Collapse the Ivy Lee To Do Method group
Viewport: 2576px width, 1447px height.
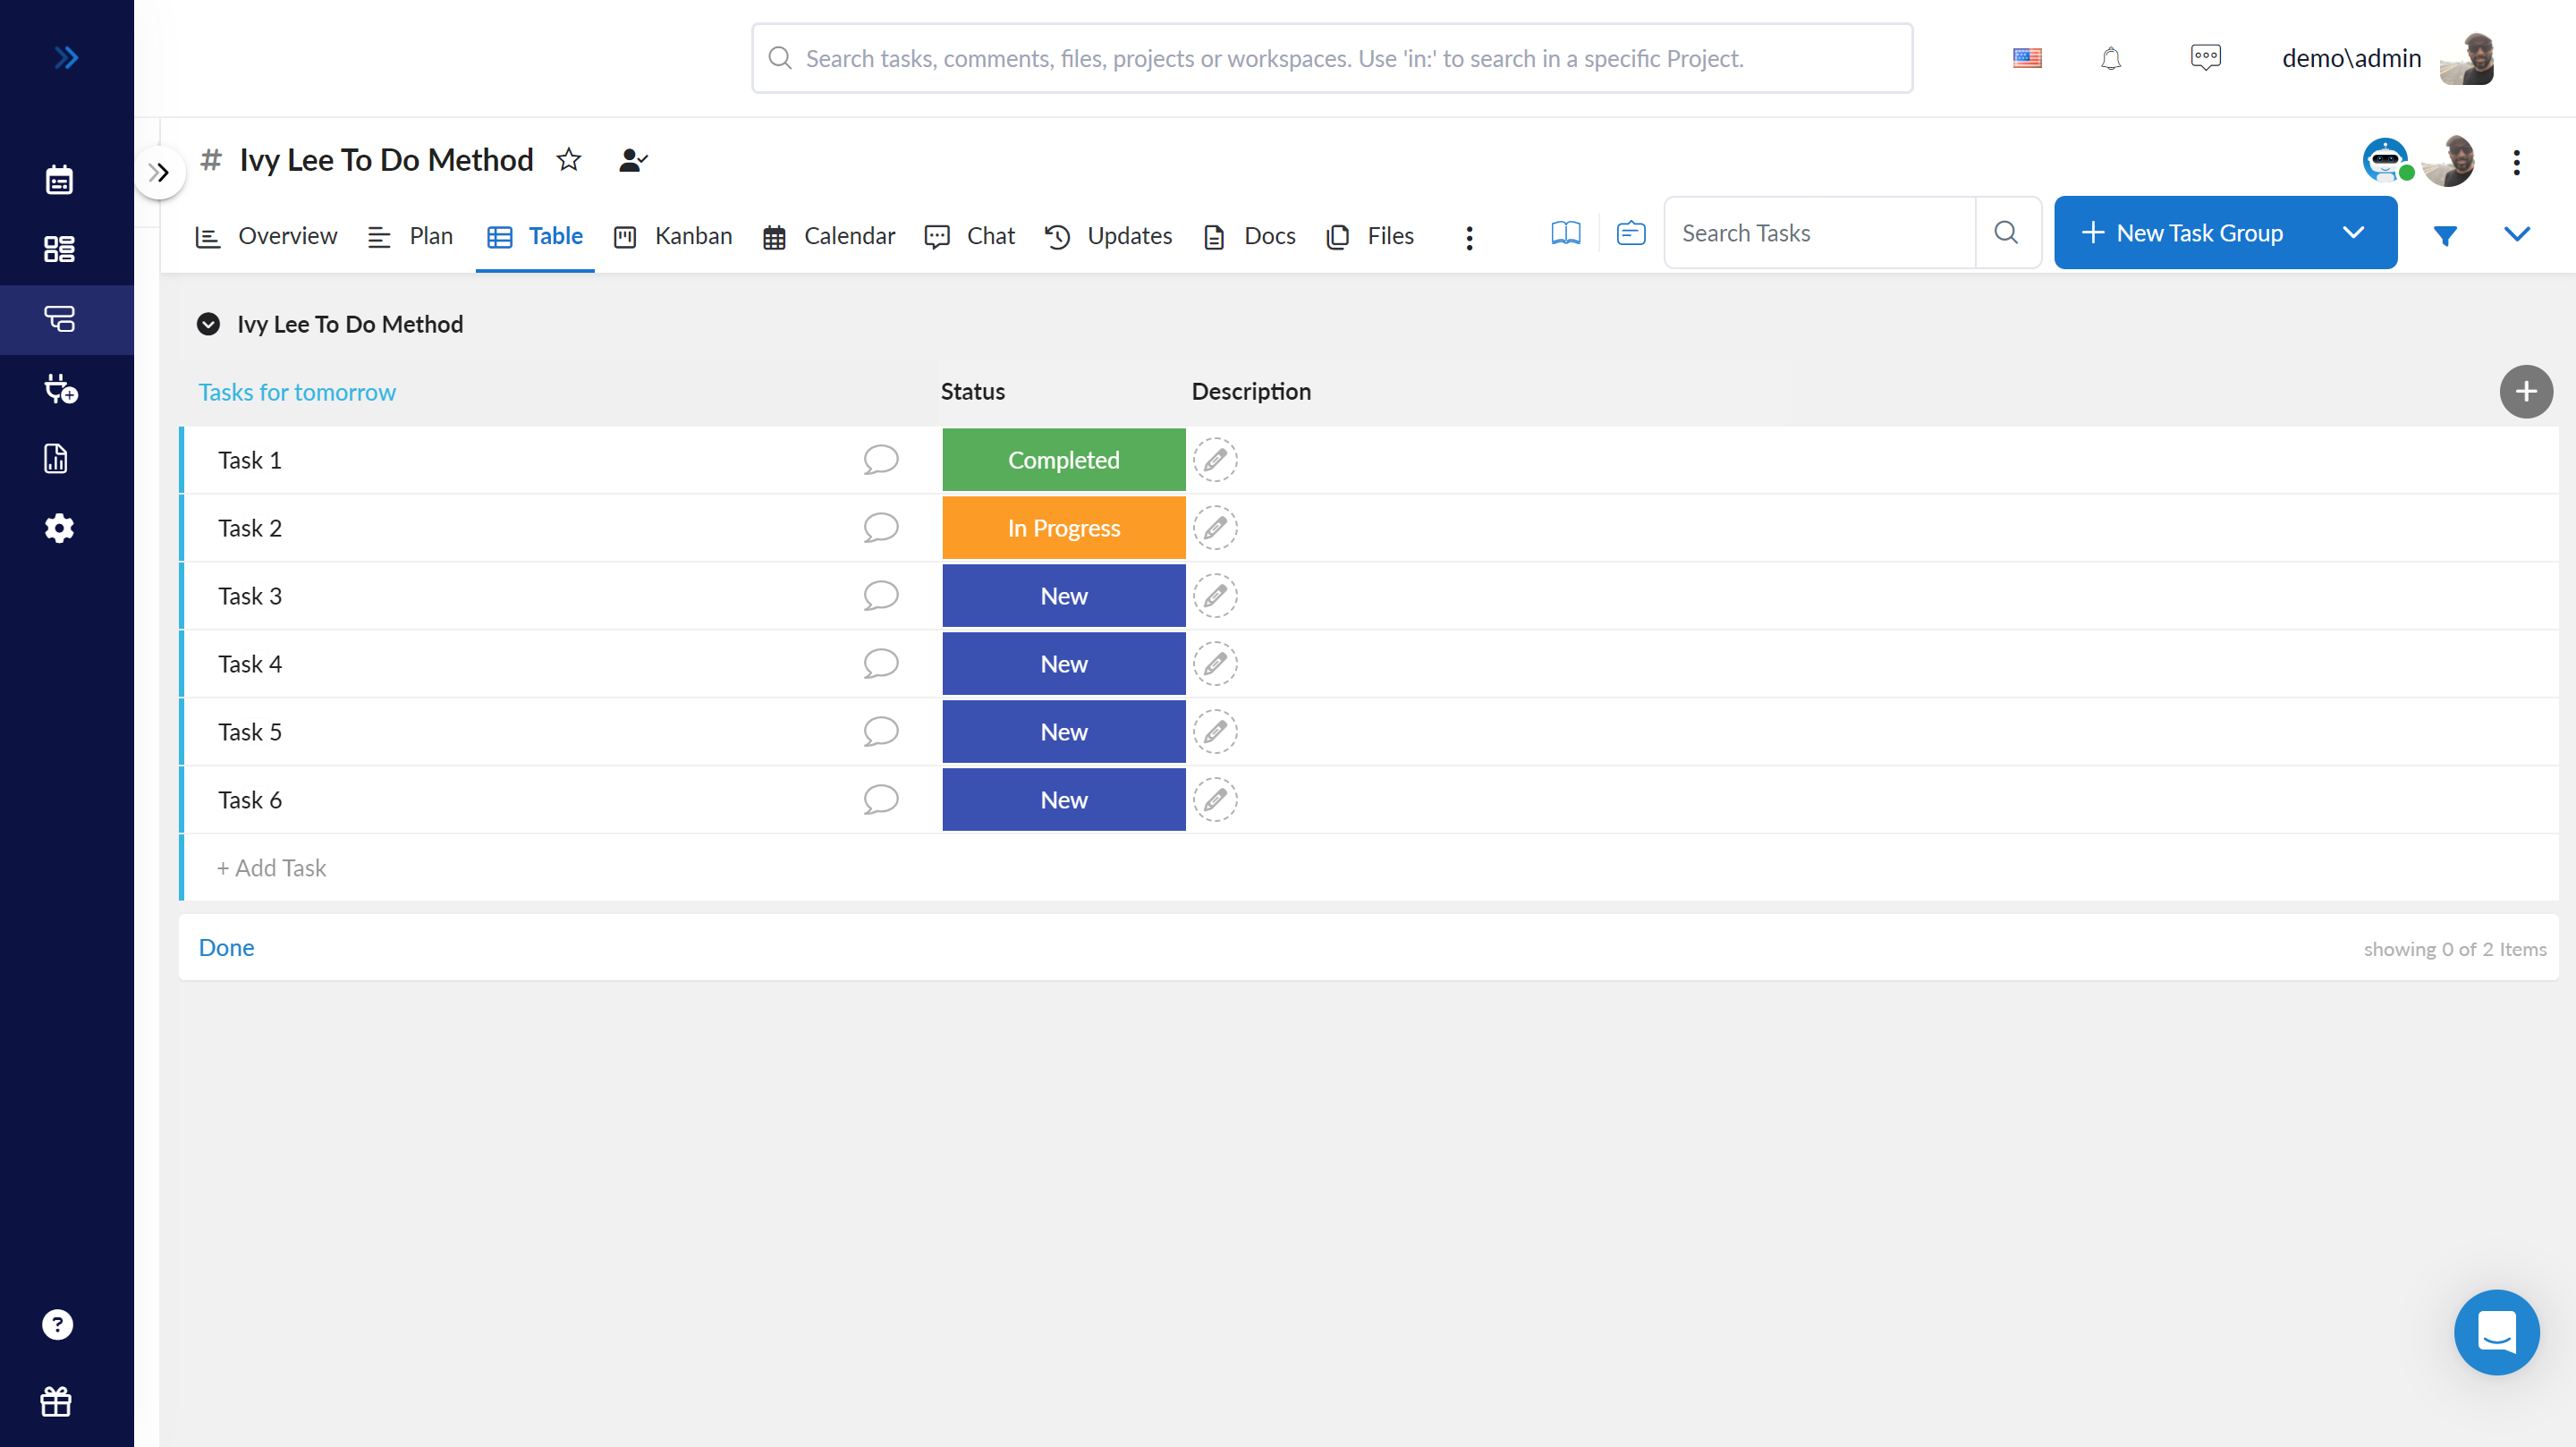(x=207, y=324)
